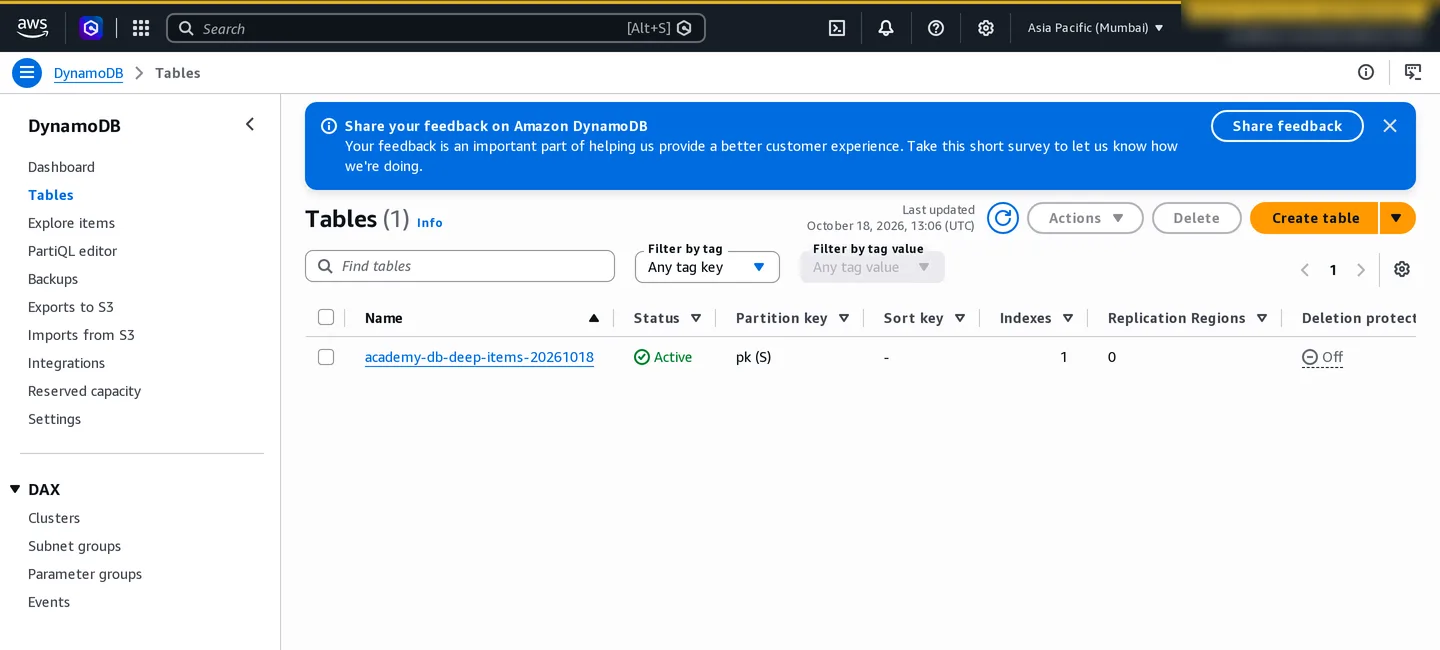The image size is (1440, 650).
Task: Open the info panel icon in breadcrumb bar
Action: pyautogui.click(x=1366, y=72)
